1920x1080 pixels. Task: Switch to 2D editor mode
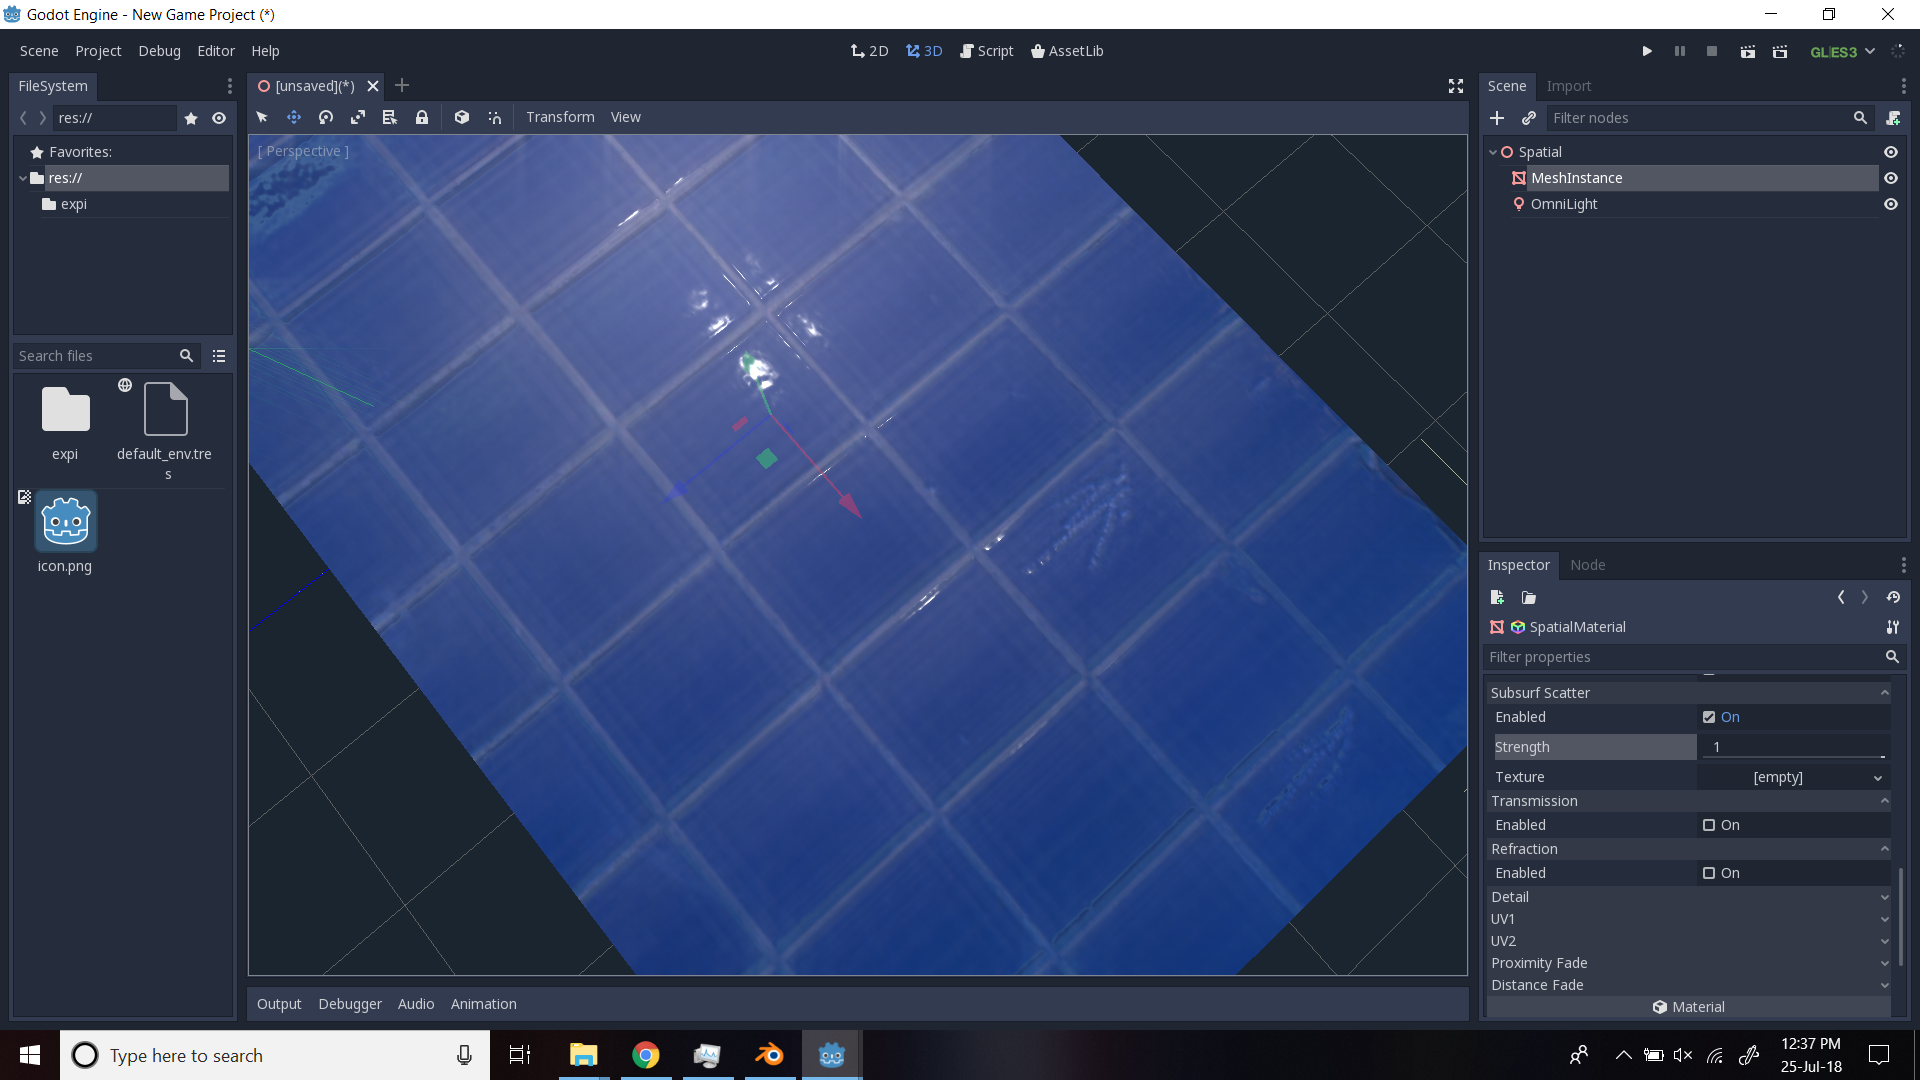[869, 50]
